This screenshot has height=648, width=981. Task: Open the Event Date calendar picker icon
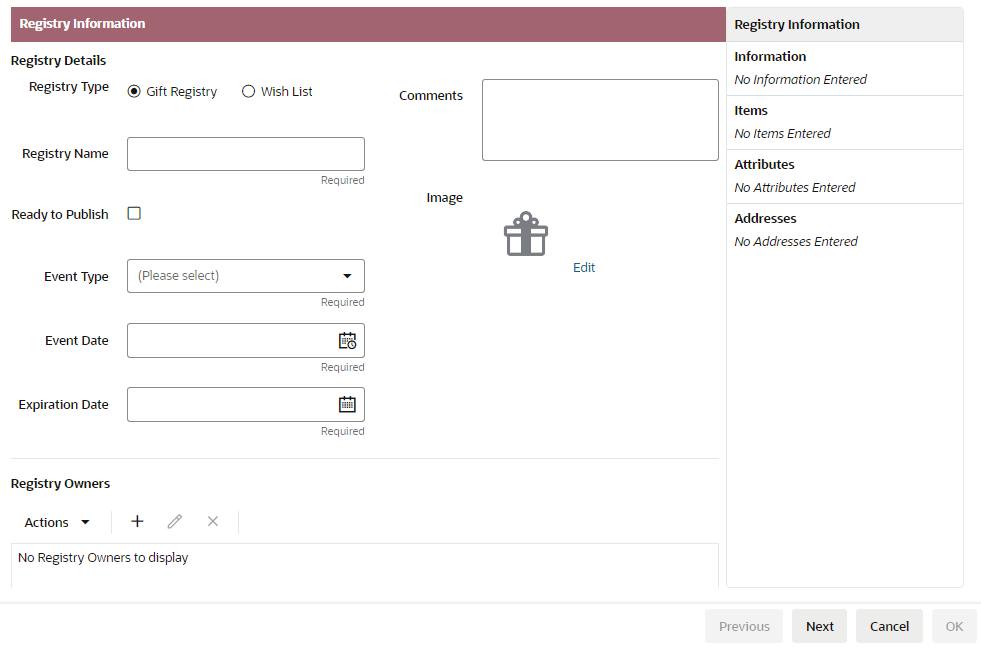coord(348,340)
